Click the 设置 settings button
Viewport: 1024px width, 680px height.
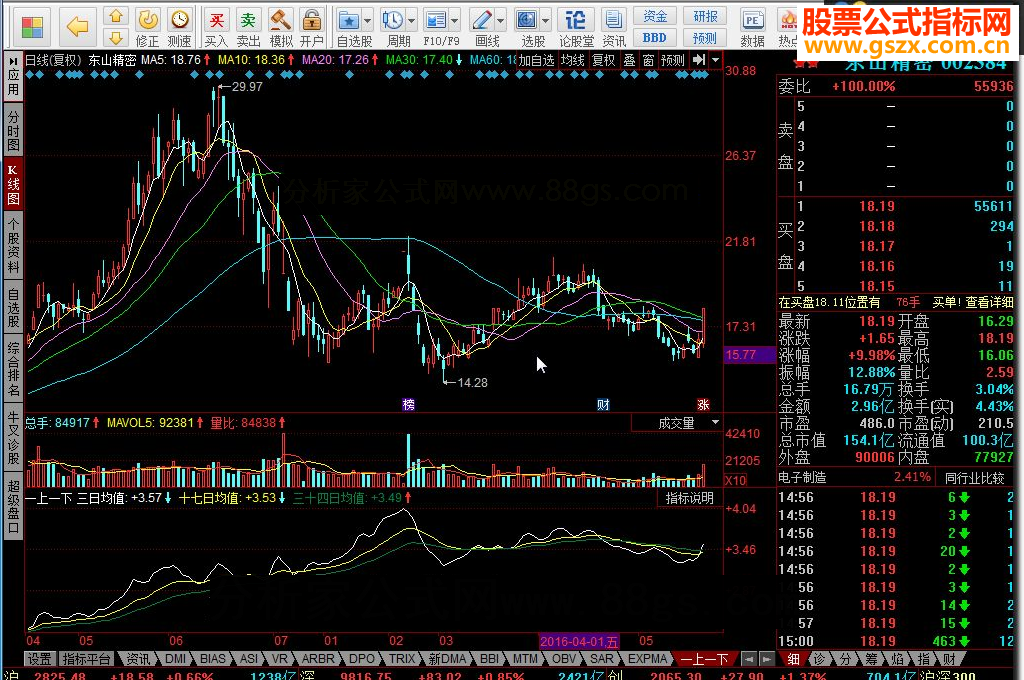point(39,658)
